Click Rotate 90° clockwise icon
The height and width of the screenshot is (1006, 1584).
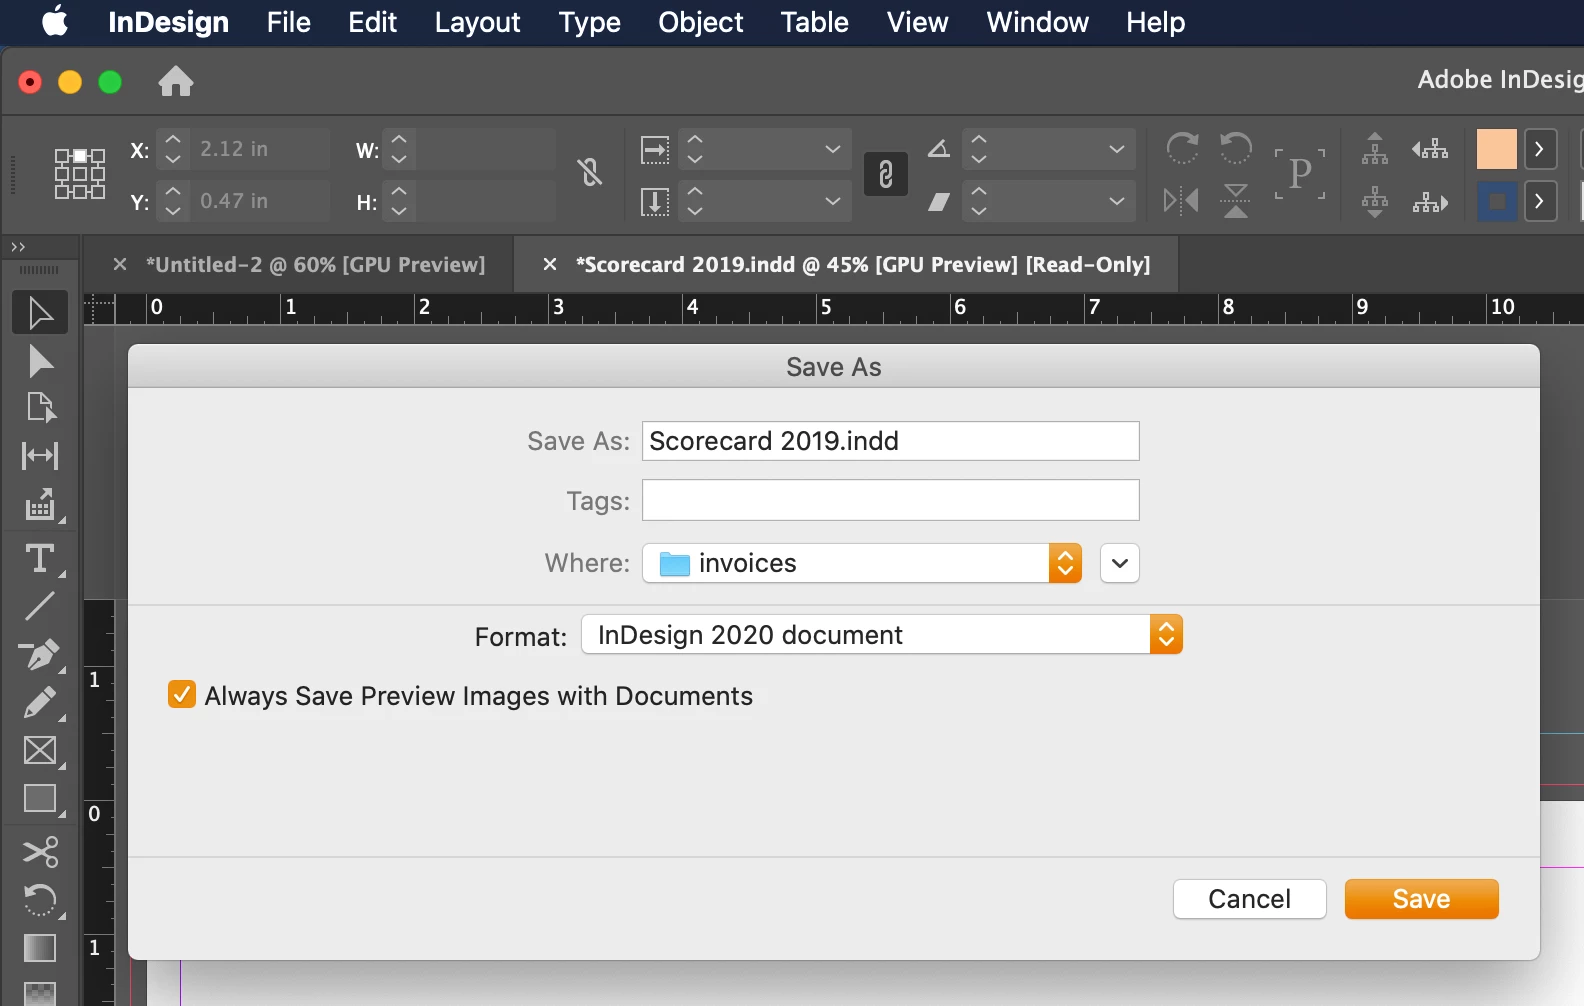coord(1182,148)
